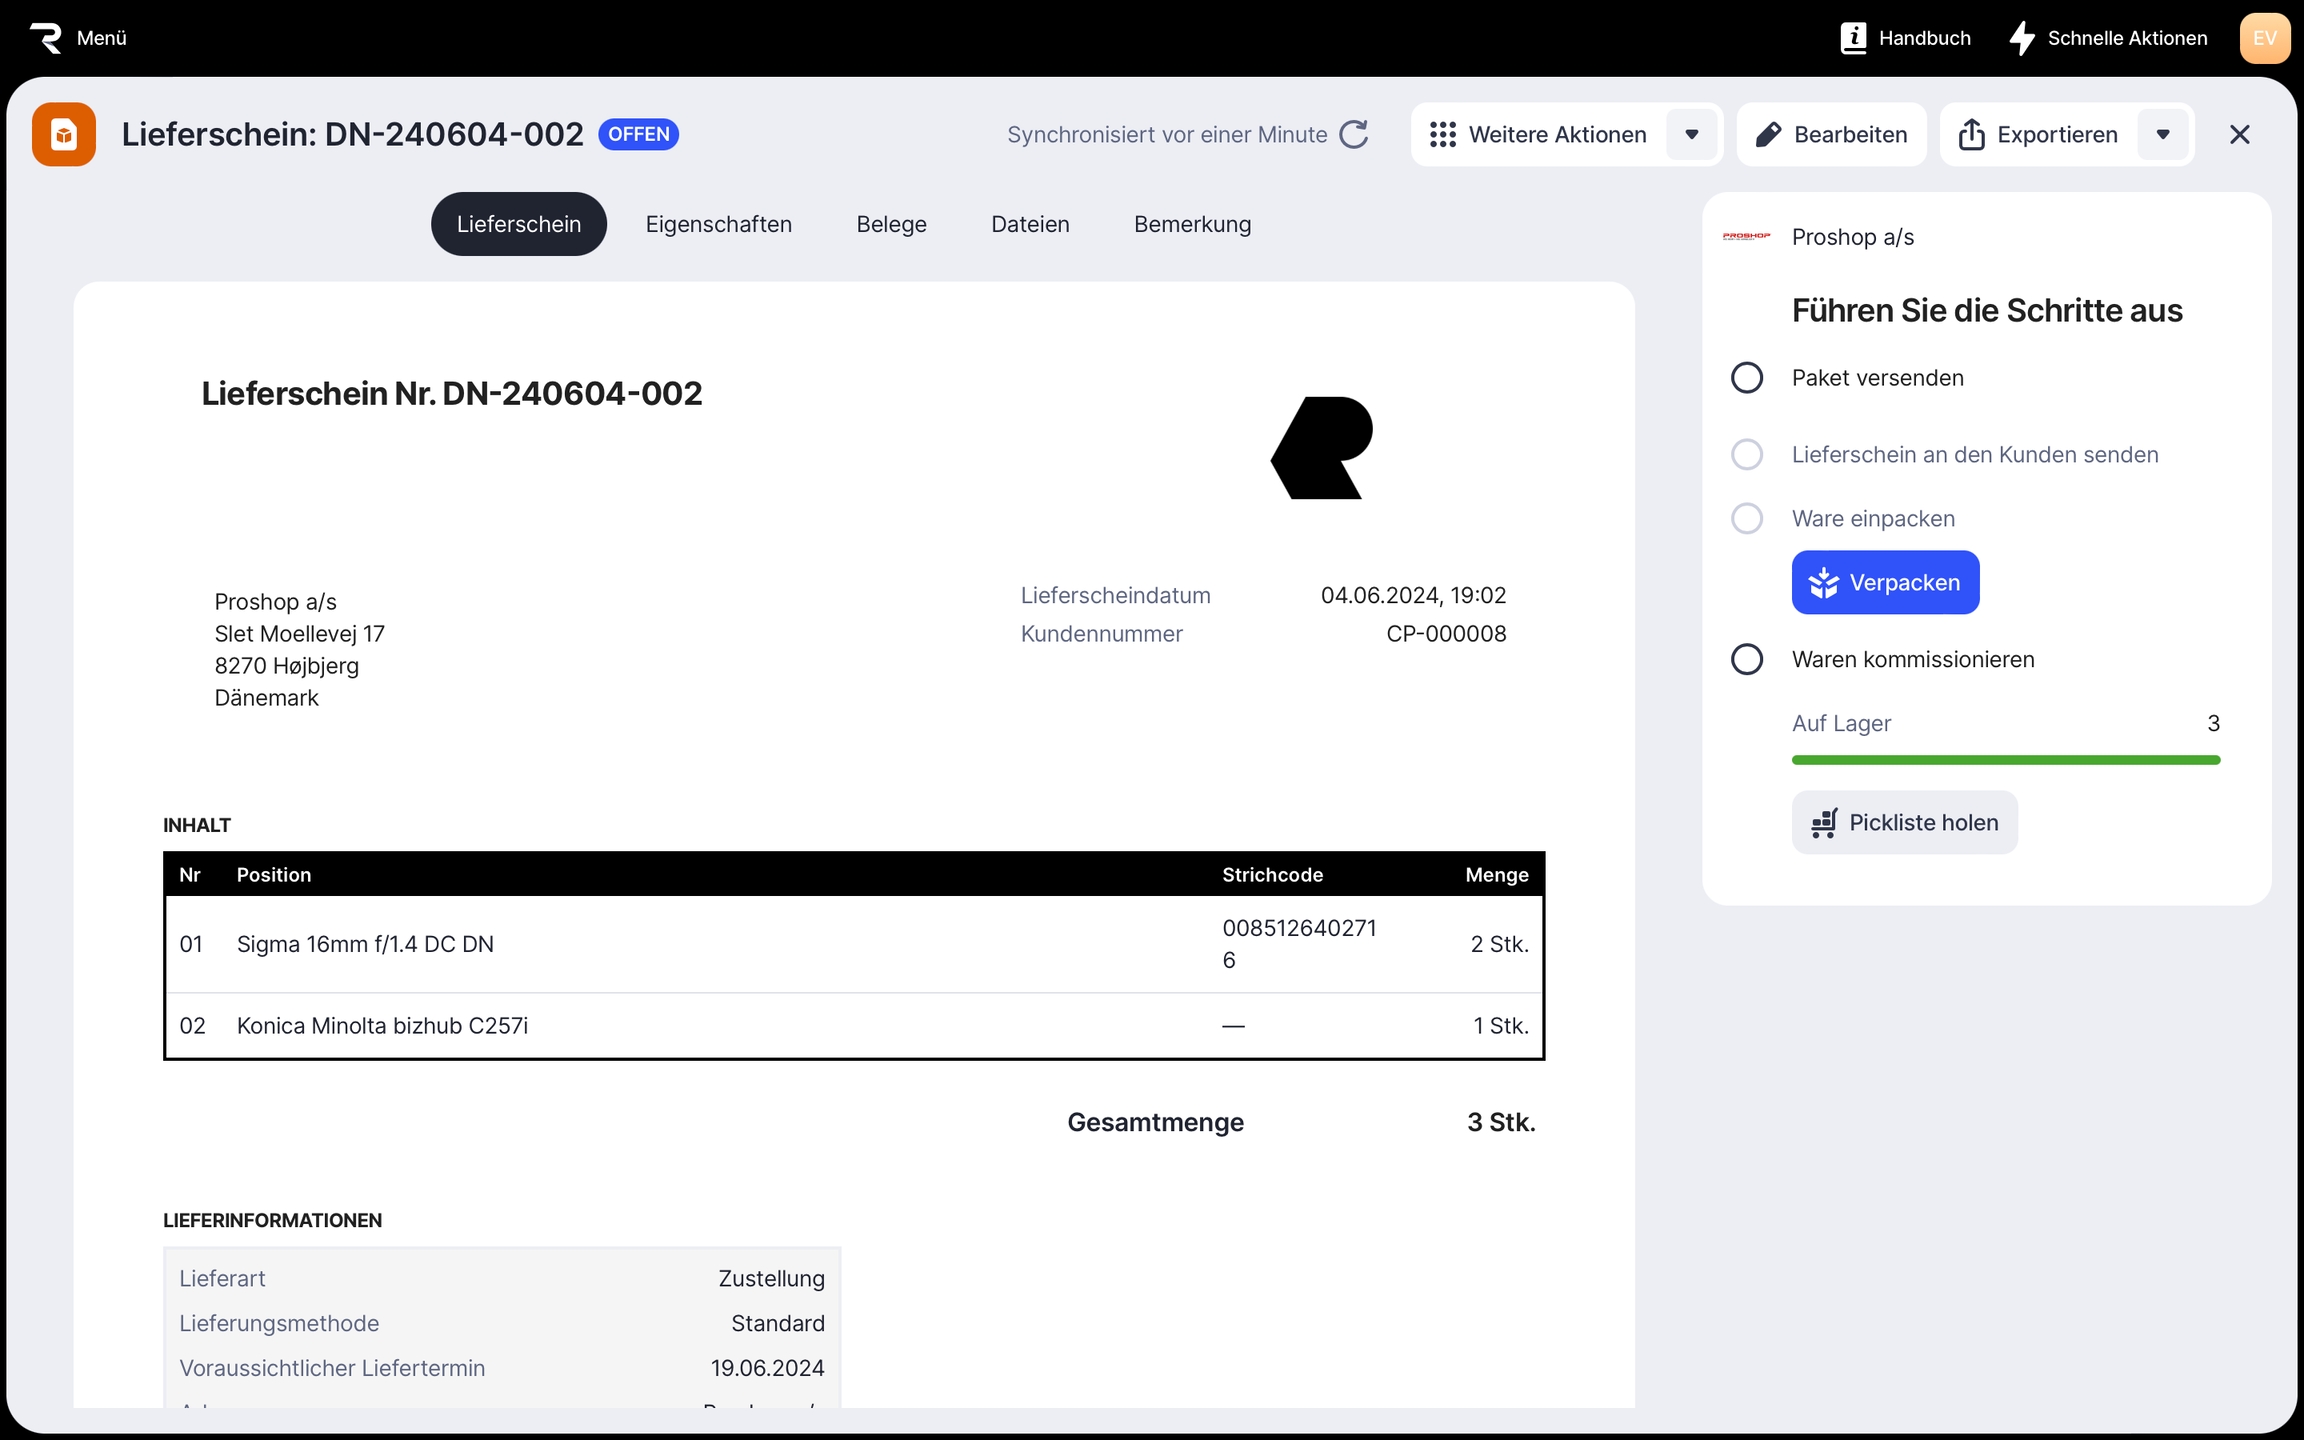Click the Proshop company logo
Viewport: 2304px width, 1440px height.
point(1746,237)
